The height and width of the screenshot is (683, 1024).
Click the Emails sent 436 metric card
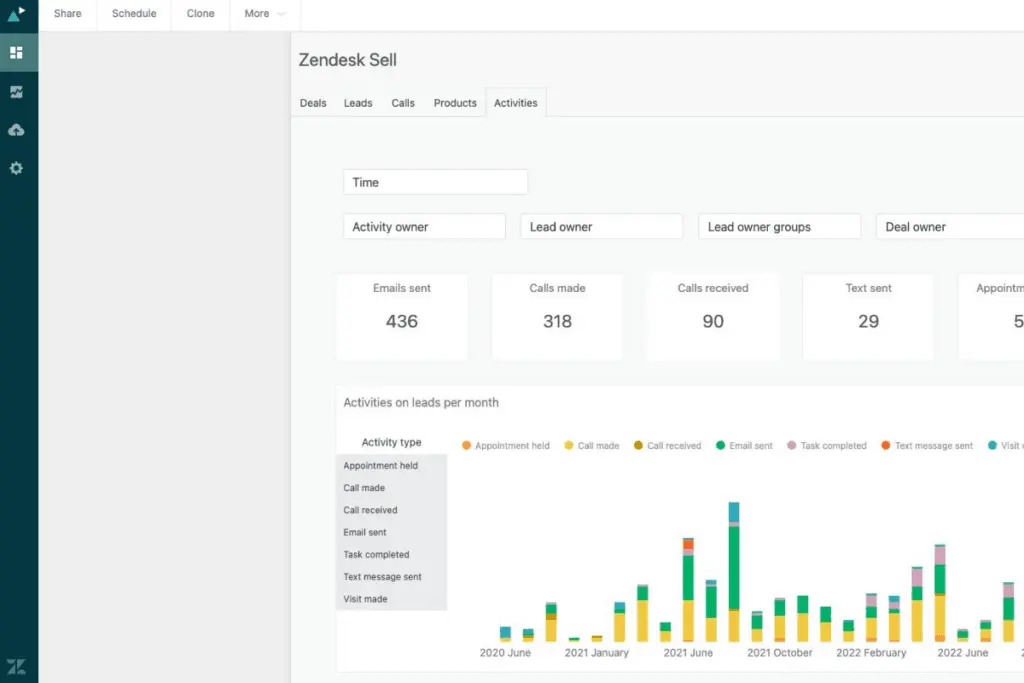click(402, 317)
